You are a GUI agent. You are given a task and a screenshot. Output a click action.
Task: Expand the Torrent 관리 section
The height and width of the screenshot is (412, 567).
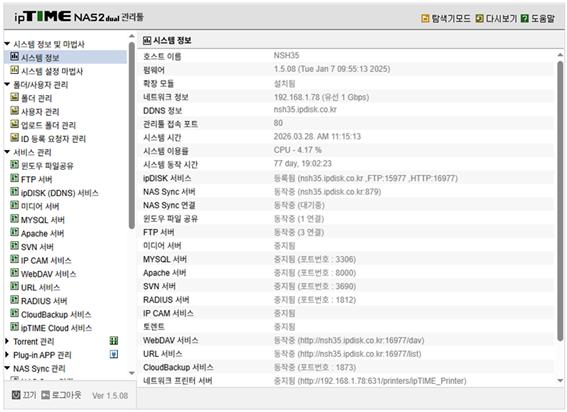(7, 341)
